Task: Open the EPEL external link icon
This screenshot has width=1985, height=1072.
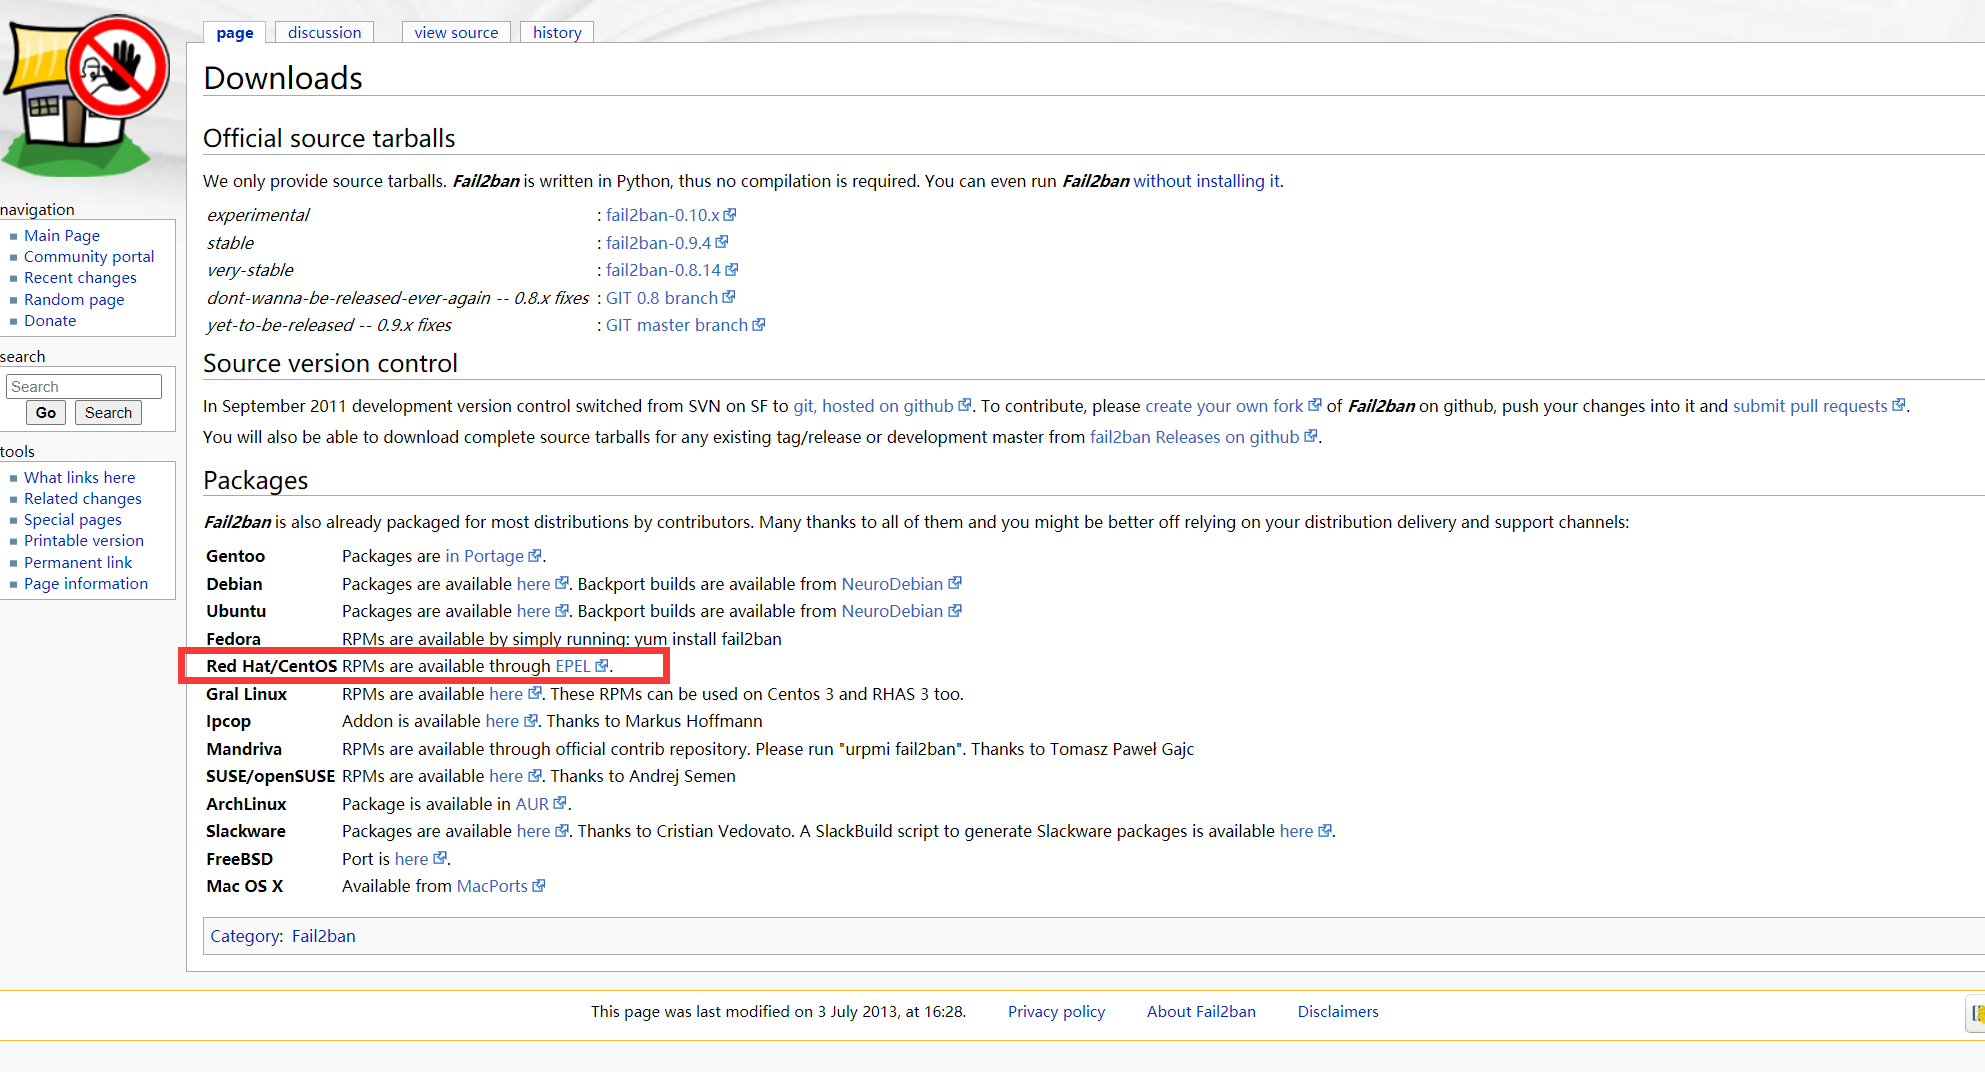Action: [x=603, y=665]
